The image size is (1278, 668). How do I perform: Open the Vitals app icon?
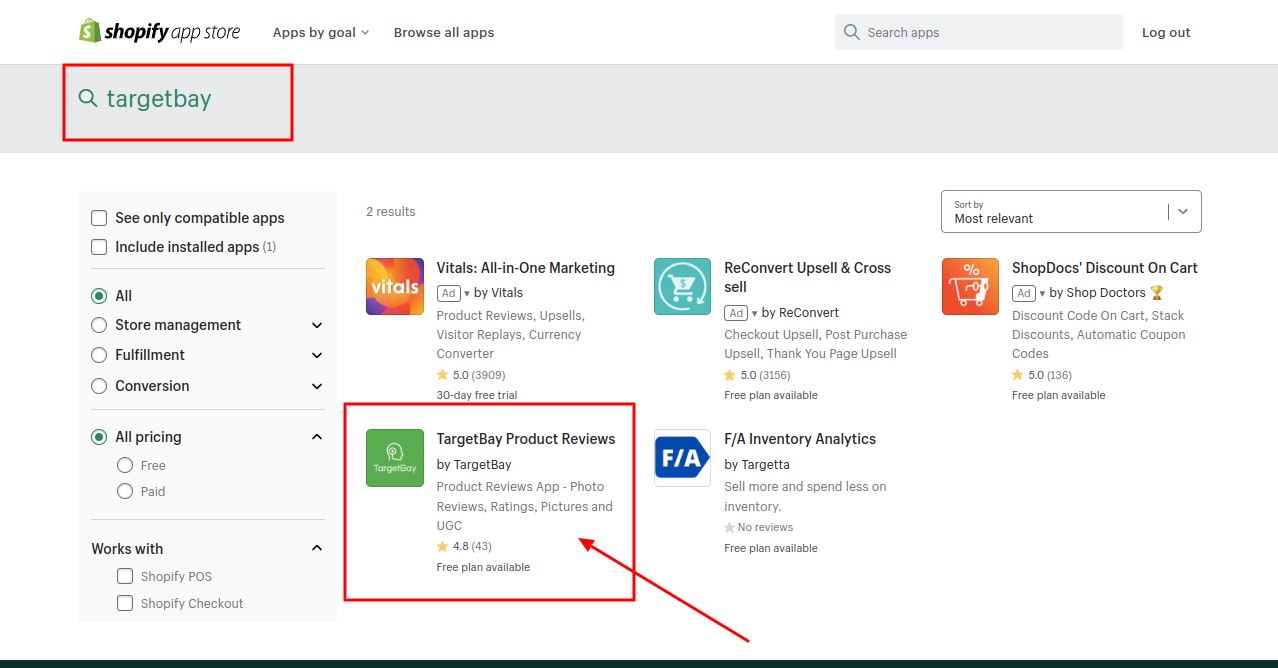(x=395, y=287)
